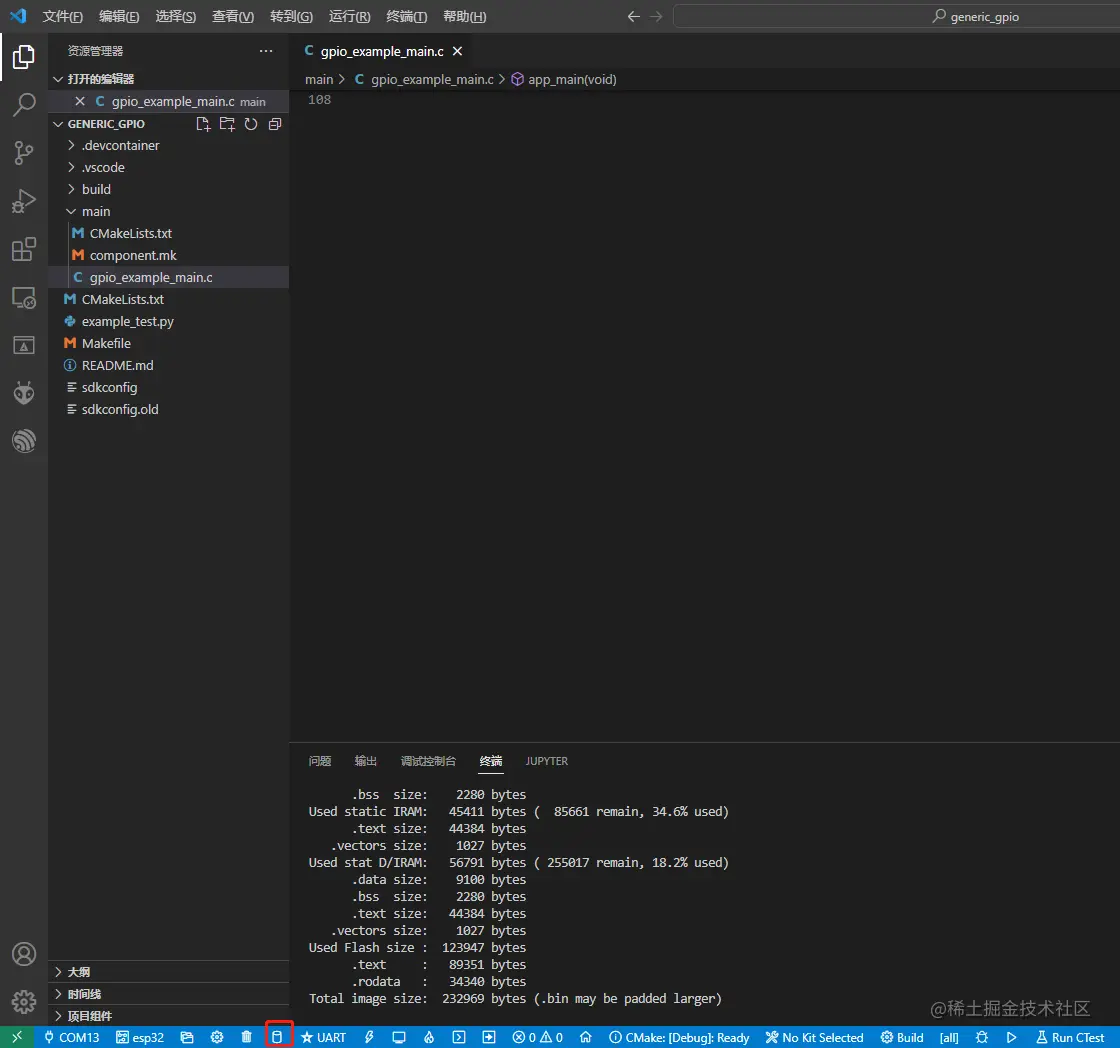Click the CMake Build button
The image size is (1120, 1048).
coord(902,1037)
